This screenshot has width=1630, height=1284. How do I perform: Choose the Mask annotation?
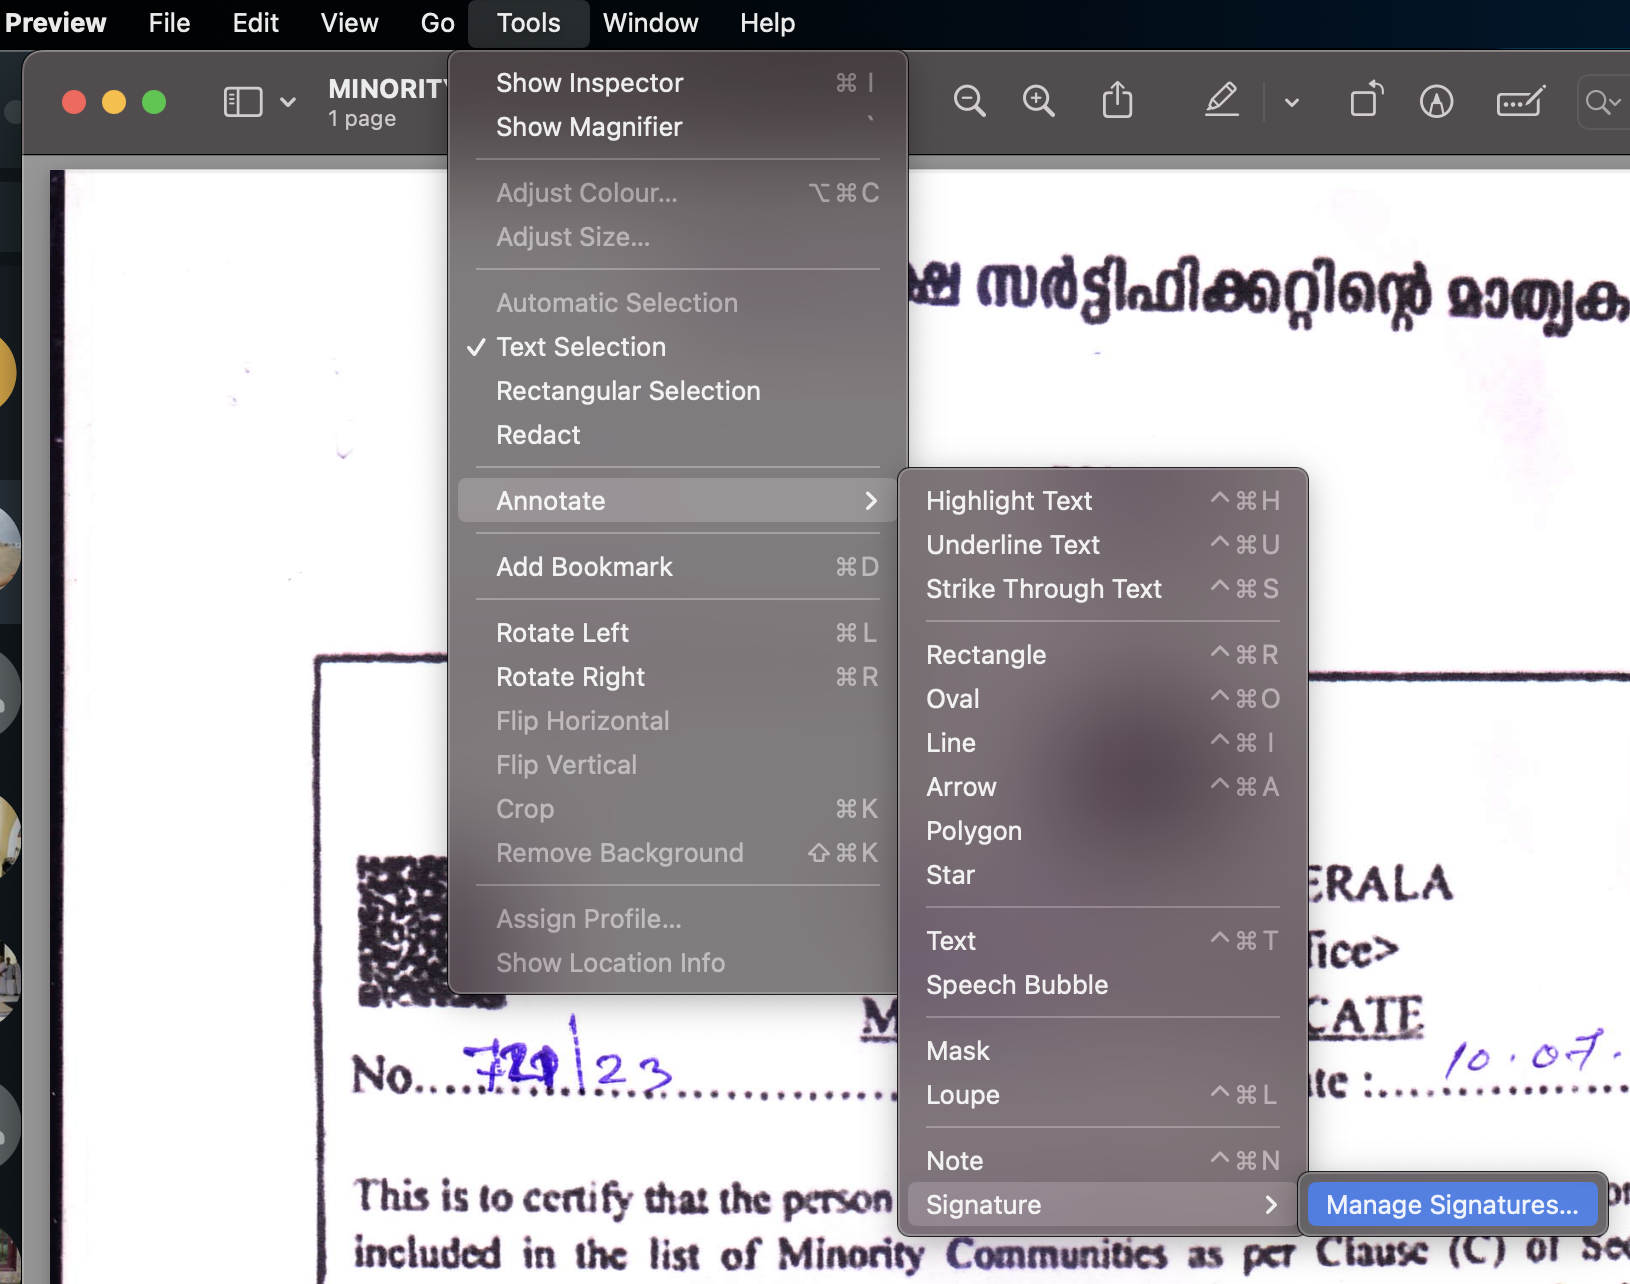[1102, 1051]
